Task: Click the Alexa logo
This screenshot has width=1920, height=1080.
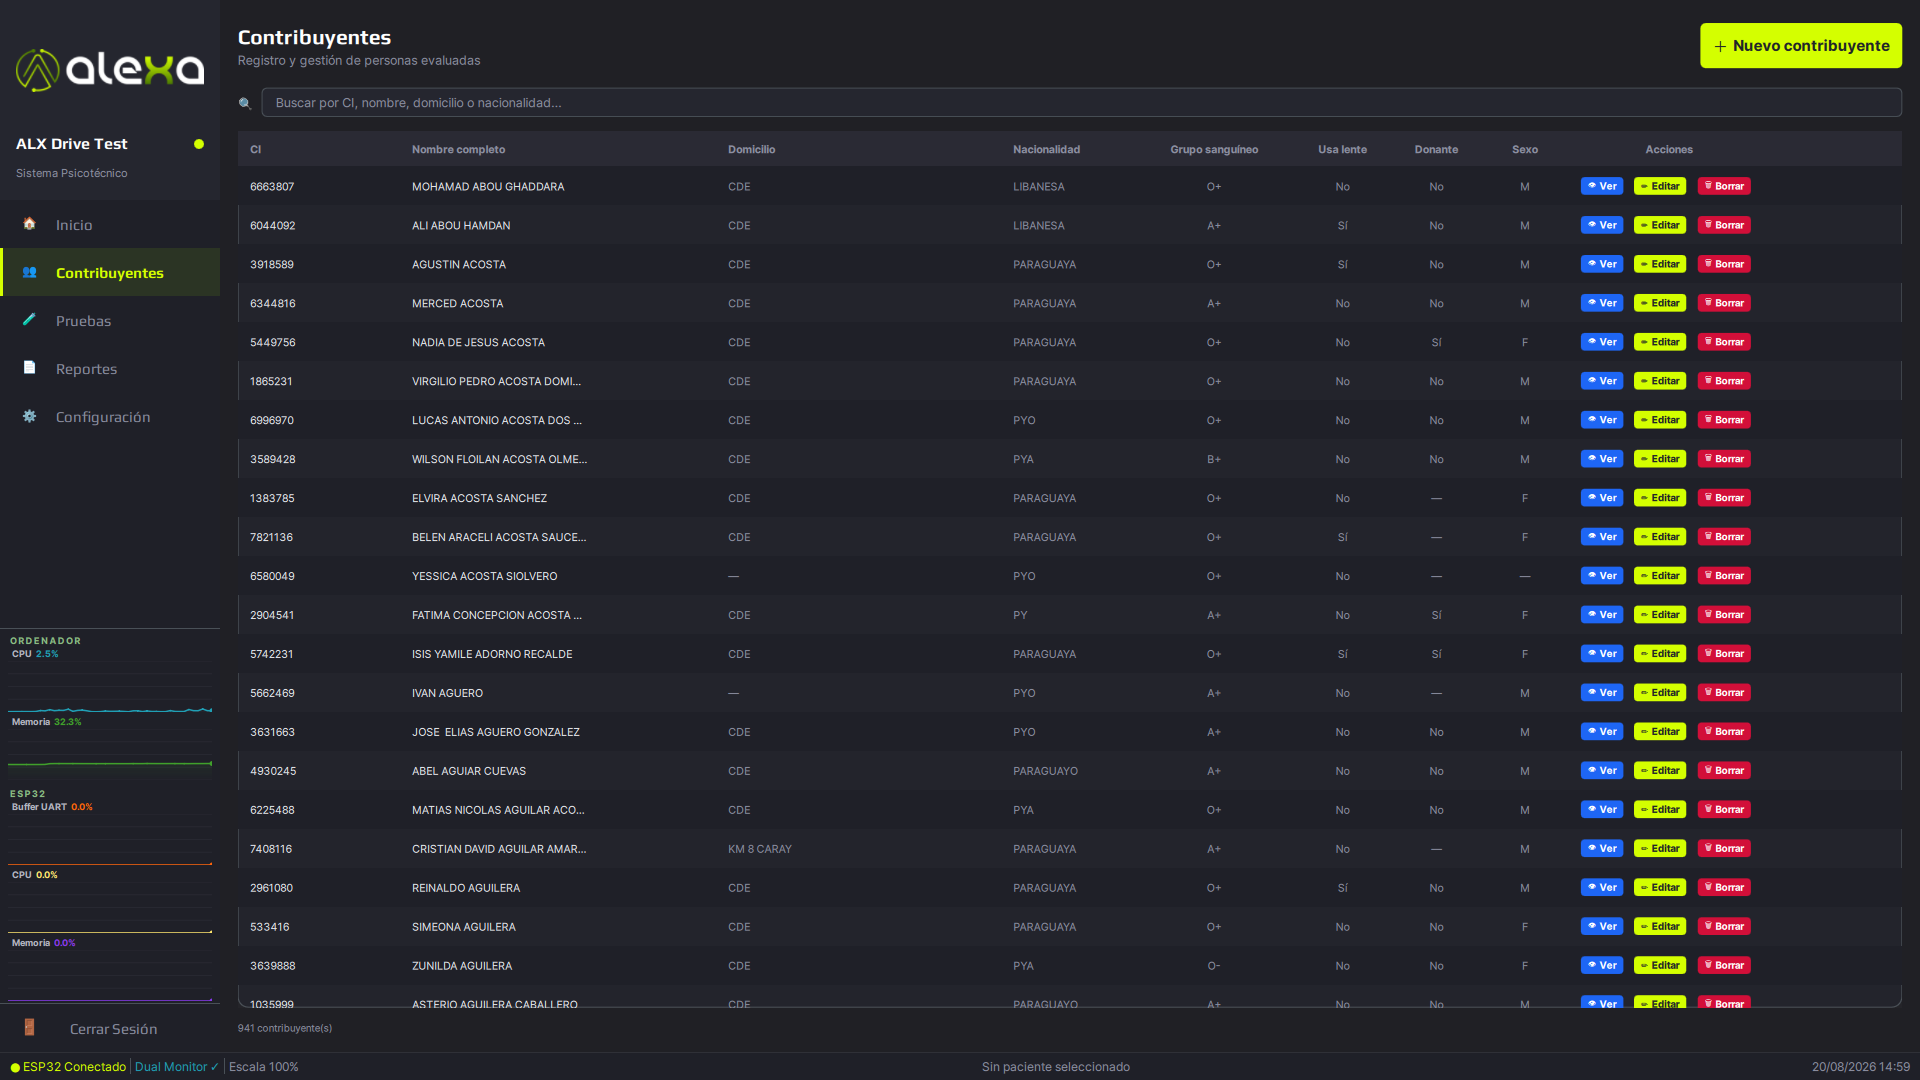Action: click(x=110, y=70)
